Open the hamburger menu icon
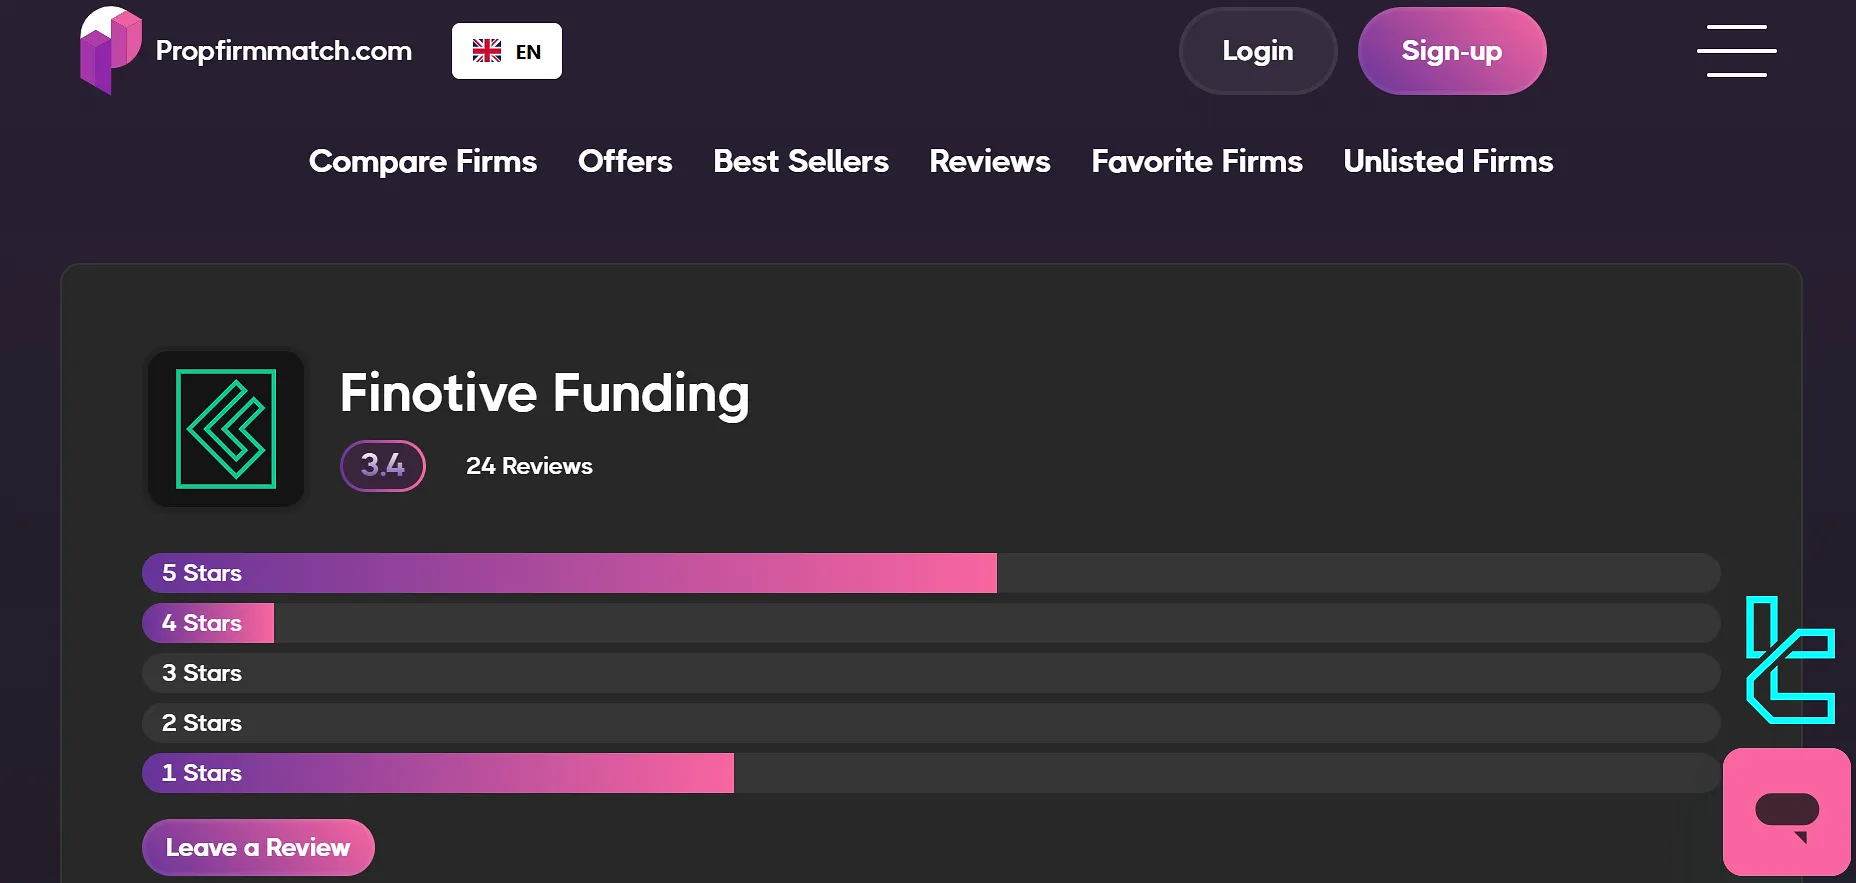The height and width of the screenshot is (883, 1856). point(1736,51)
